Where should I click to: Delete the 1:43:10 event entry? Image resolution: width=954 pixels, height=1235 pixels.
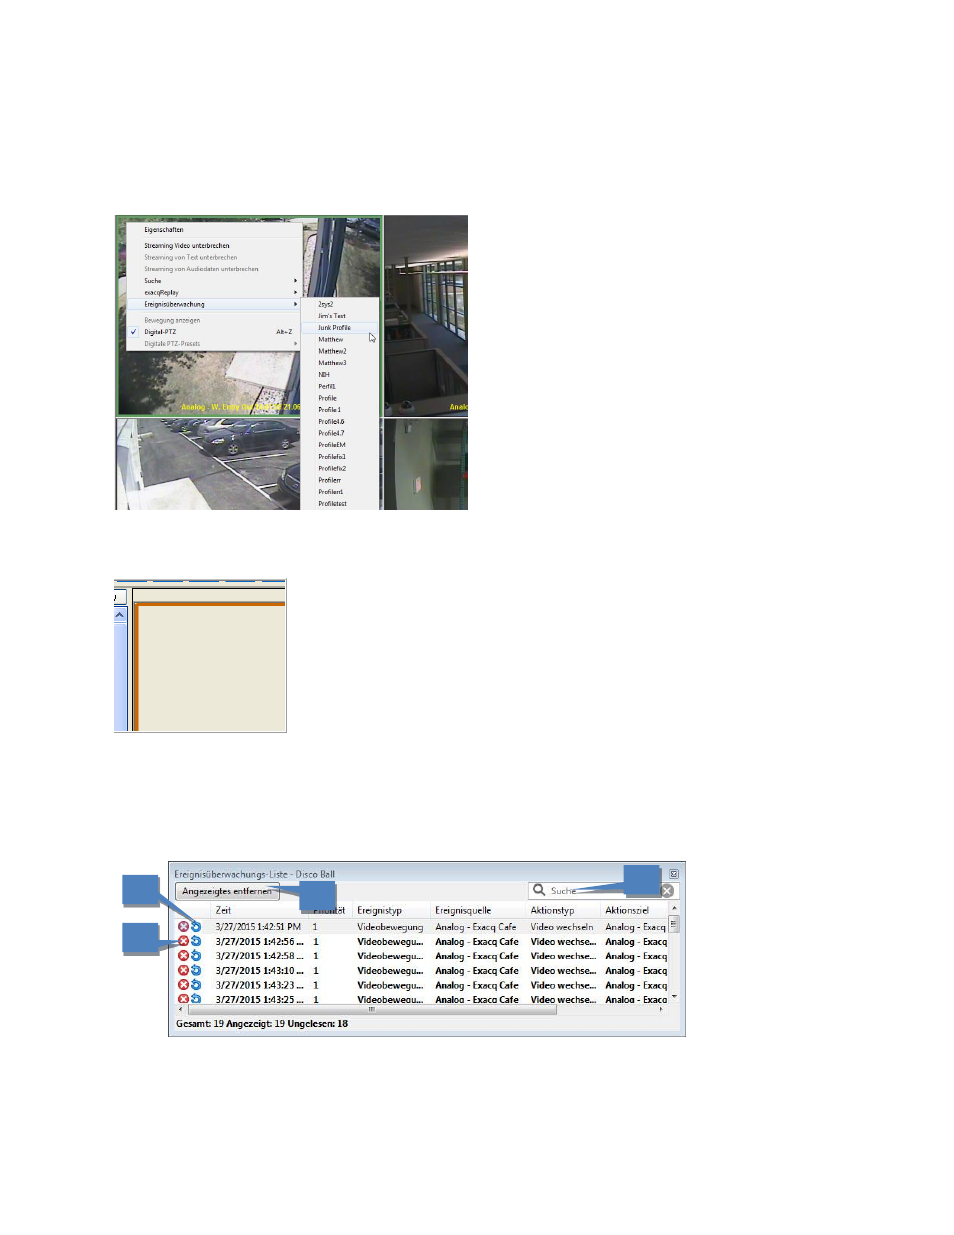pyautogui.click(x=183, y=970)
